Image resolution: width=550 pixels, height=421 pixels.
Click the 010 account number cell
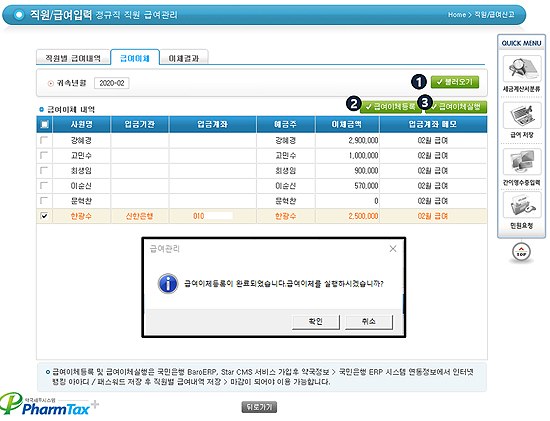tap(213, 216)
